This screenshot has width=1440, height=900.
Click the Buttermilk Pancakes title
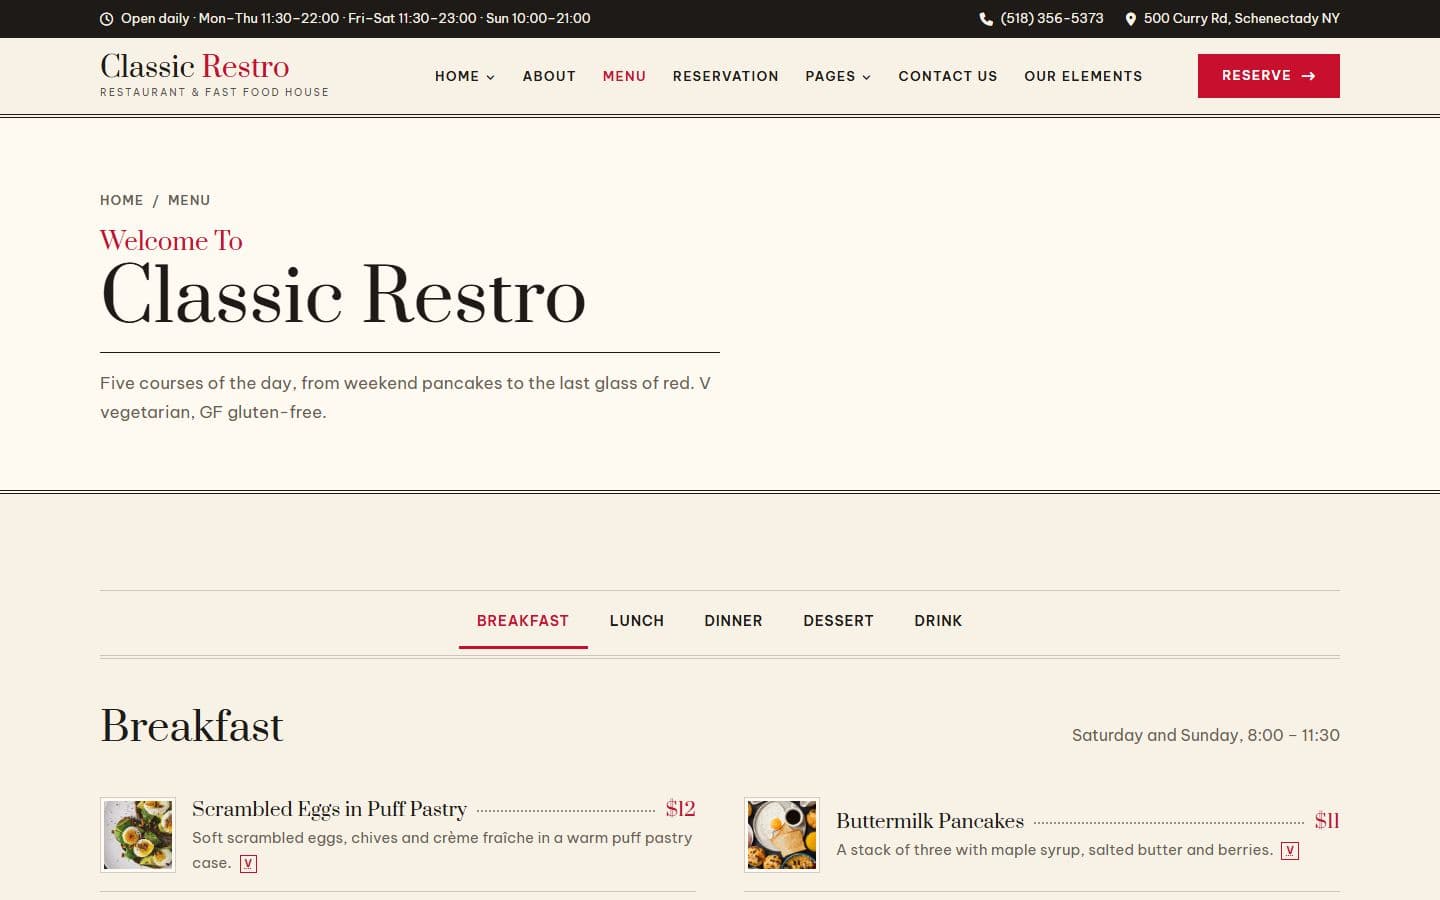click(x=930, y=821)
